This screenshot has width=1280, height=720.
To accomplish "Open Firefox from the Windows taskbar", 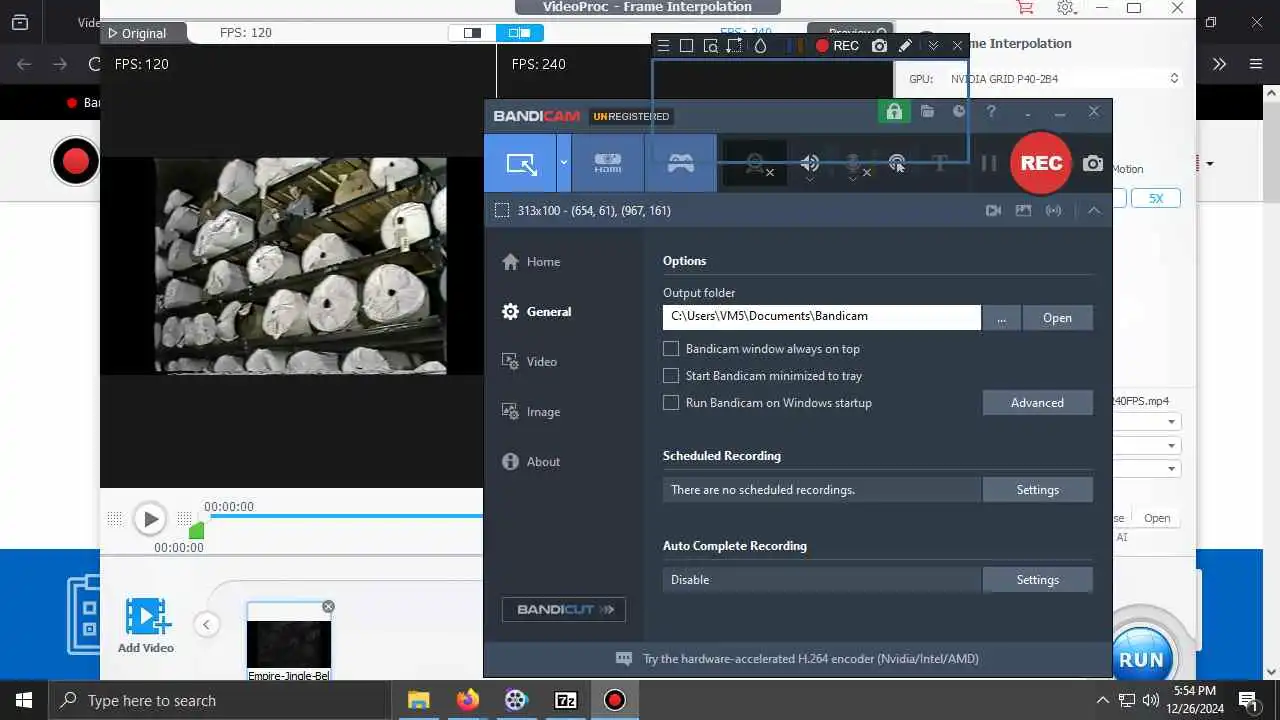I will (467, 700).
